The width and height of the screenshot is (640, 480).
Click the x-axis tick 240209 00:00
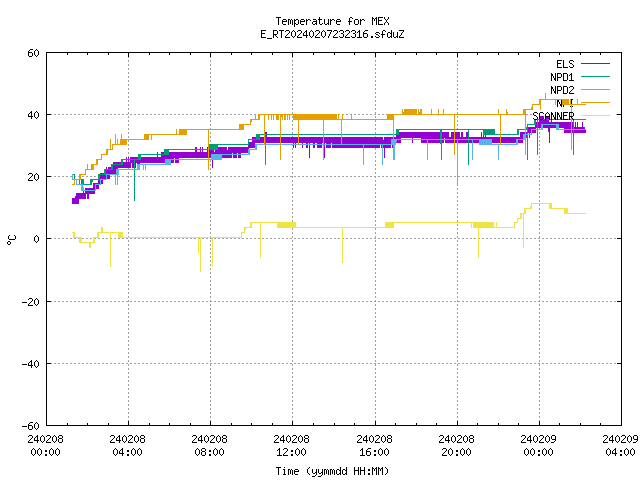tap(539, 446)
